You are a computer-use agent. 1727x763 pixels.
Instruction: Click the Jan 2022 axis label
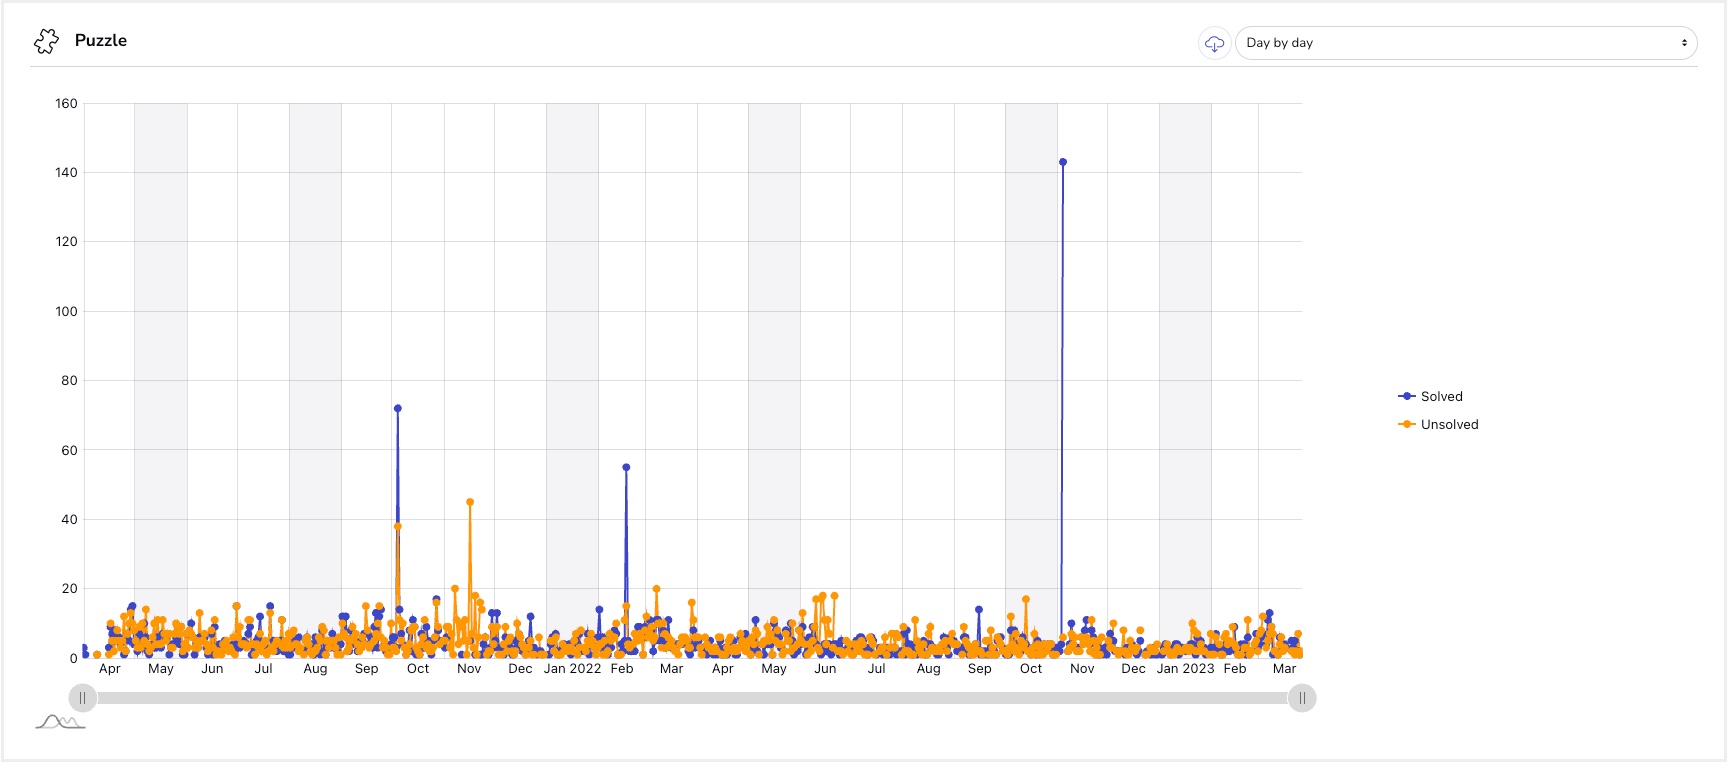tap(572, 669)
